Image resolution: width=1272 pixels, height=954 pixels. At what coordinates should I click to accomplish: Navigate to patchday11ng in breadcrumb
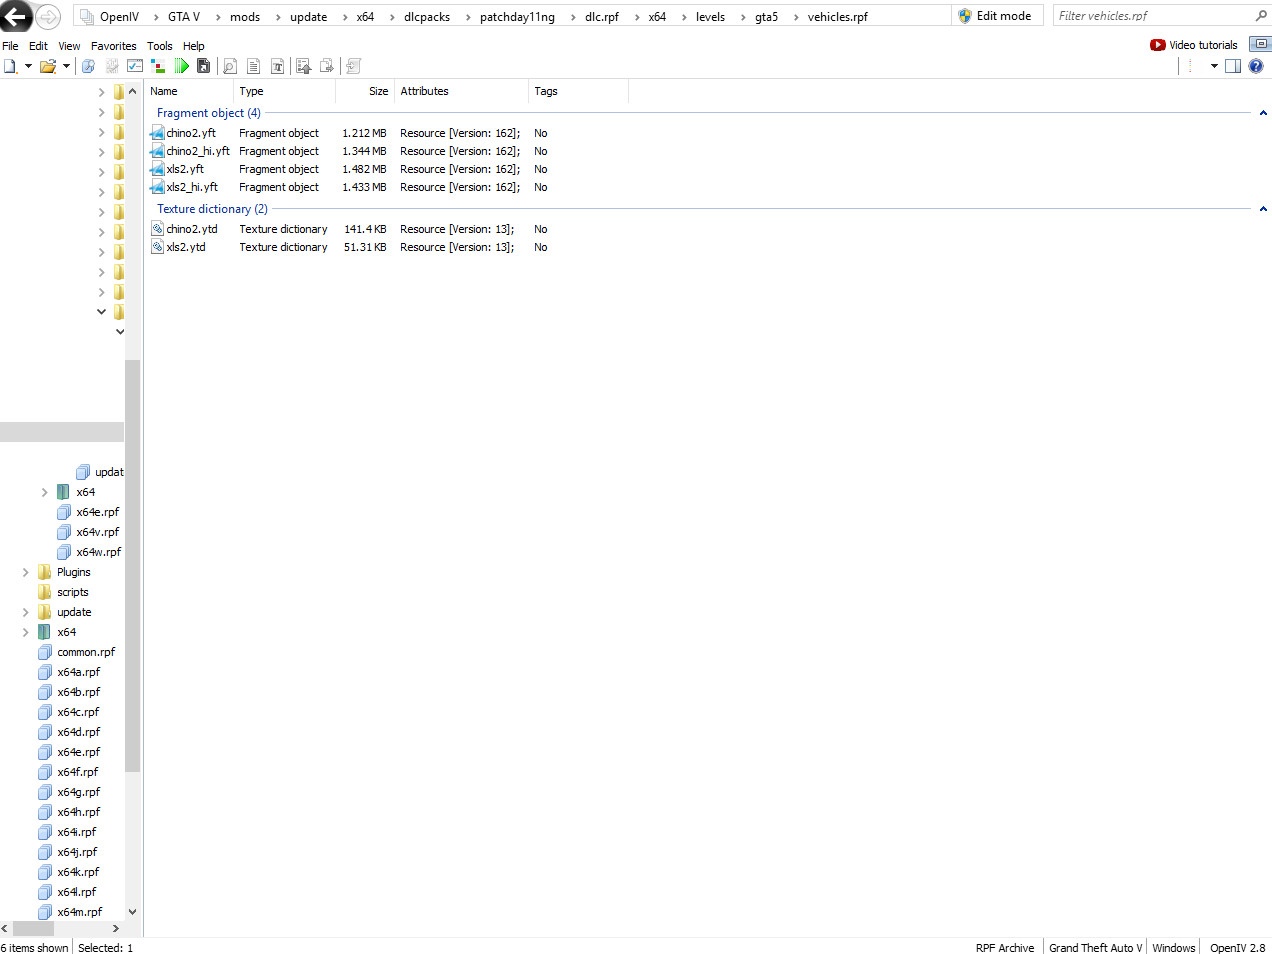point(517,17)
